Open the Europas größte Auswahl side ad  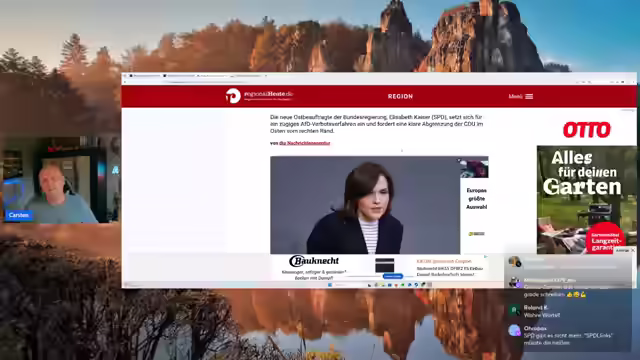tap(476, 199)
